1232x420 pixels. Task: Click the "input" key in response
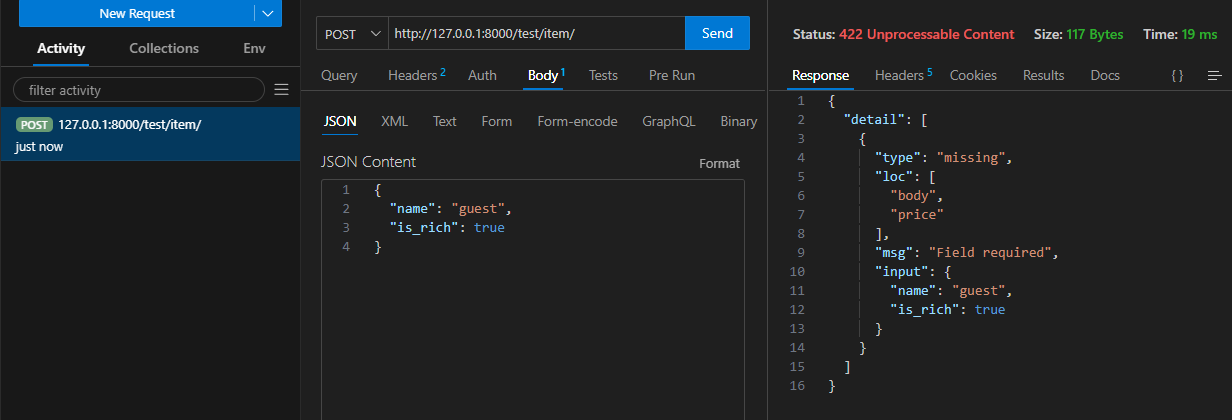point(904,271)
